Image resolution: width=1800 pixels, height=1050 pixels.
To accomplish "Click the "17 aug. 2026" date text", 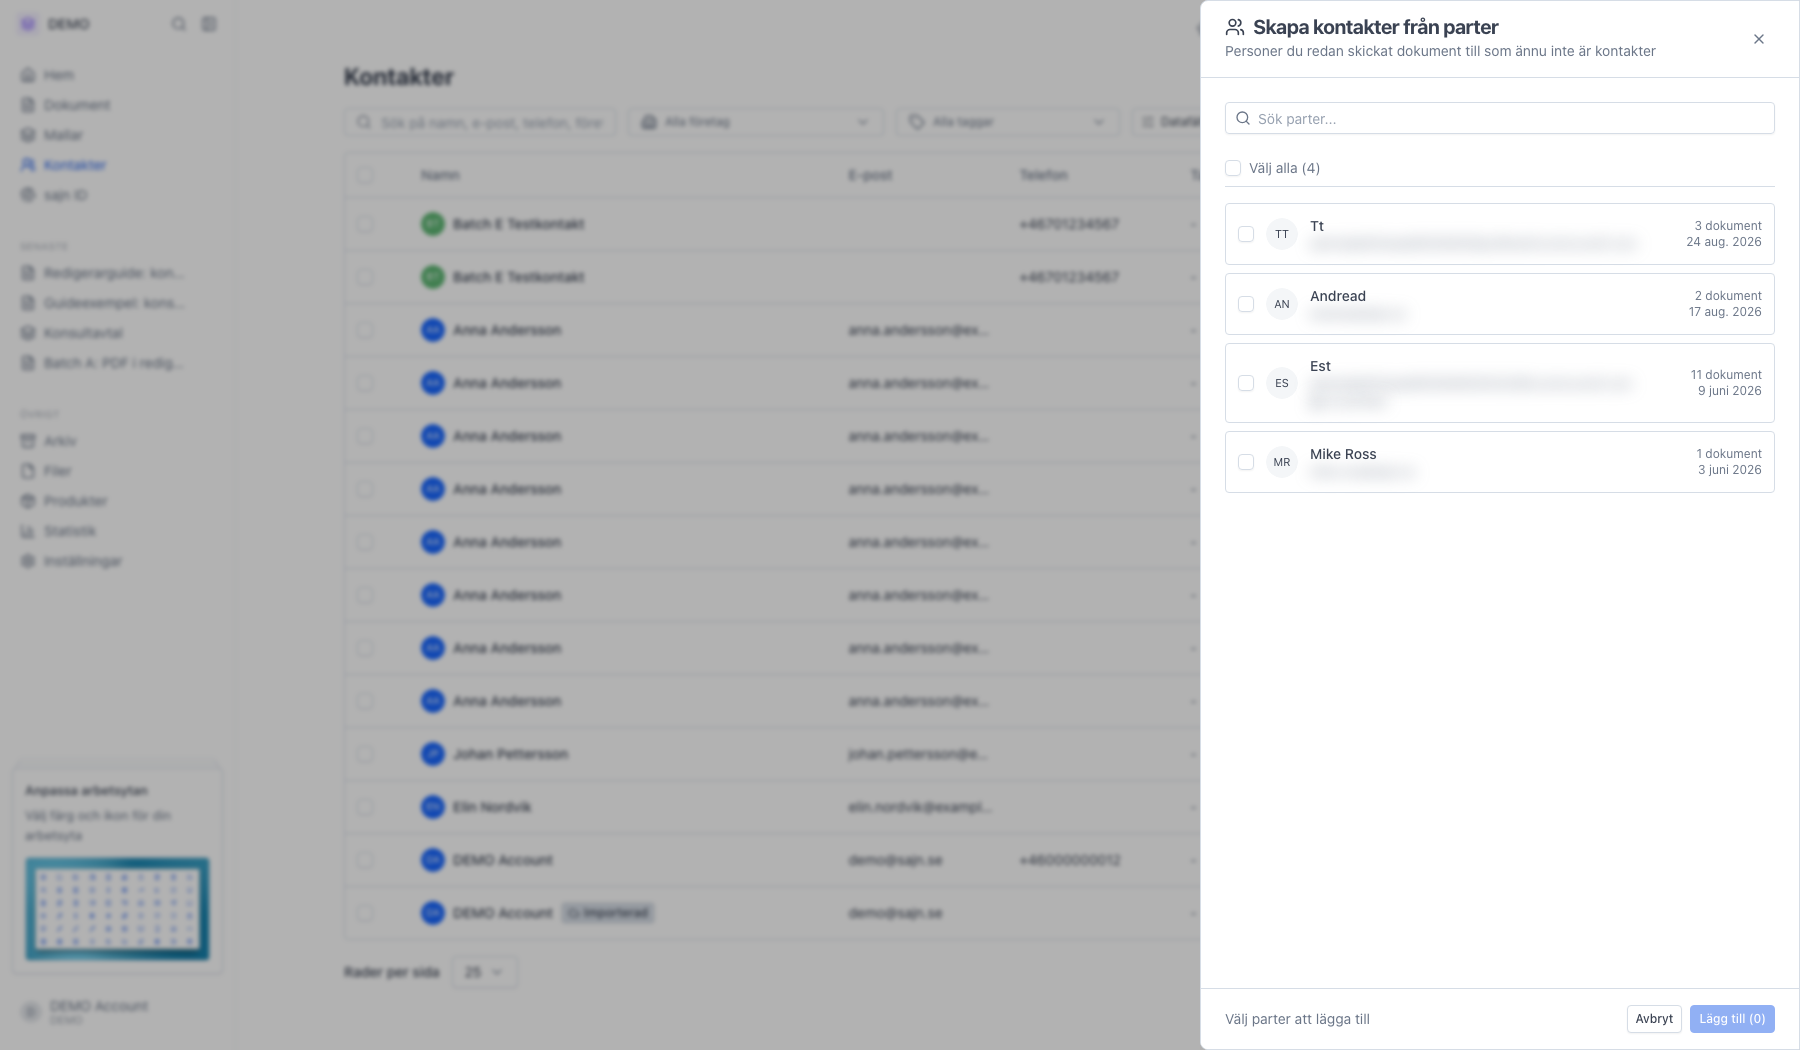I will coord(1725,312).
